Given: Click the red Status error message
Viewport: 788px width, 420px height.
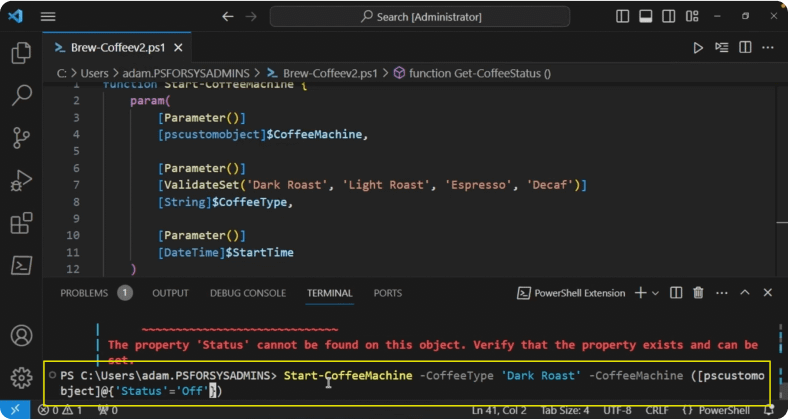Looking at the screenshot, I should [x=433, y=352].
